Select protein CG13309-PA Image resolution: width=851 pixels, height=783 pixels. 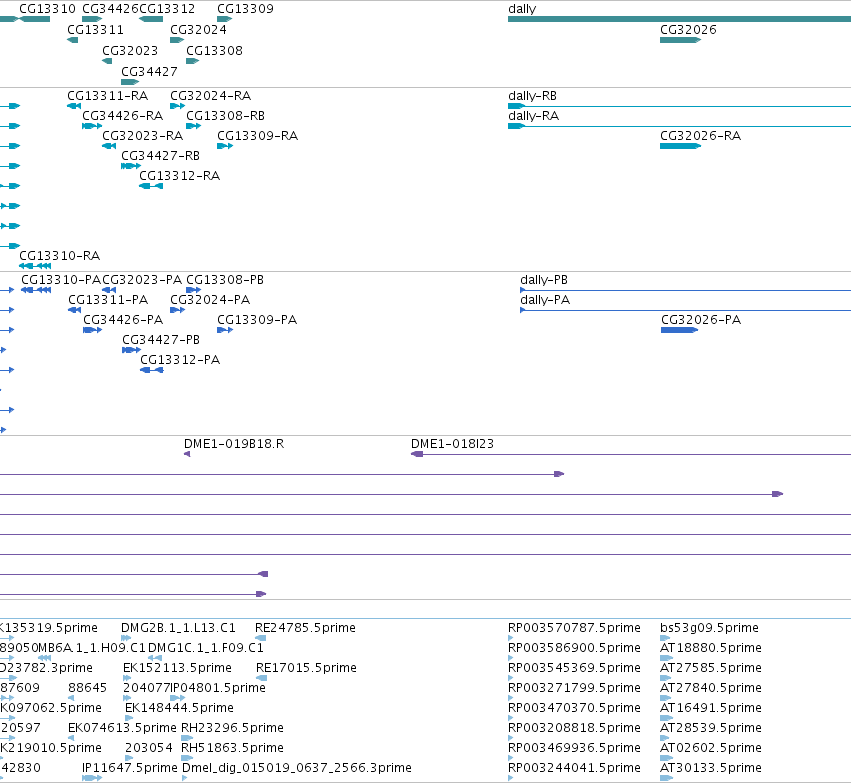click(257, 320)
